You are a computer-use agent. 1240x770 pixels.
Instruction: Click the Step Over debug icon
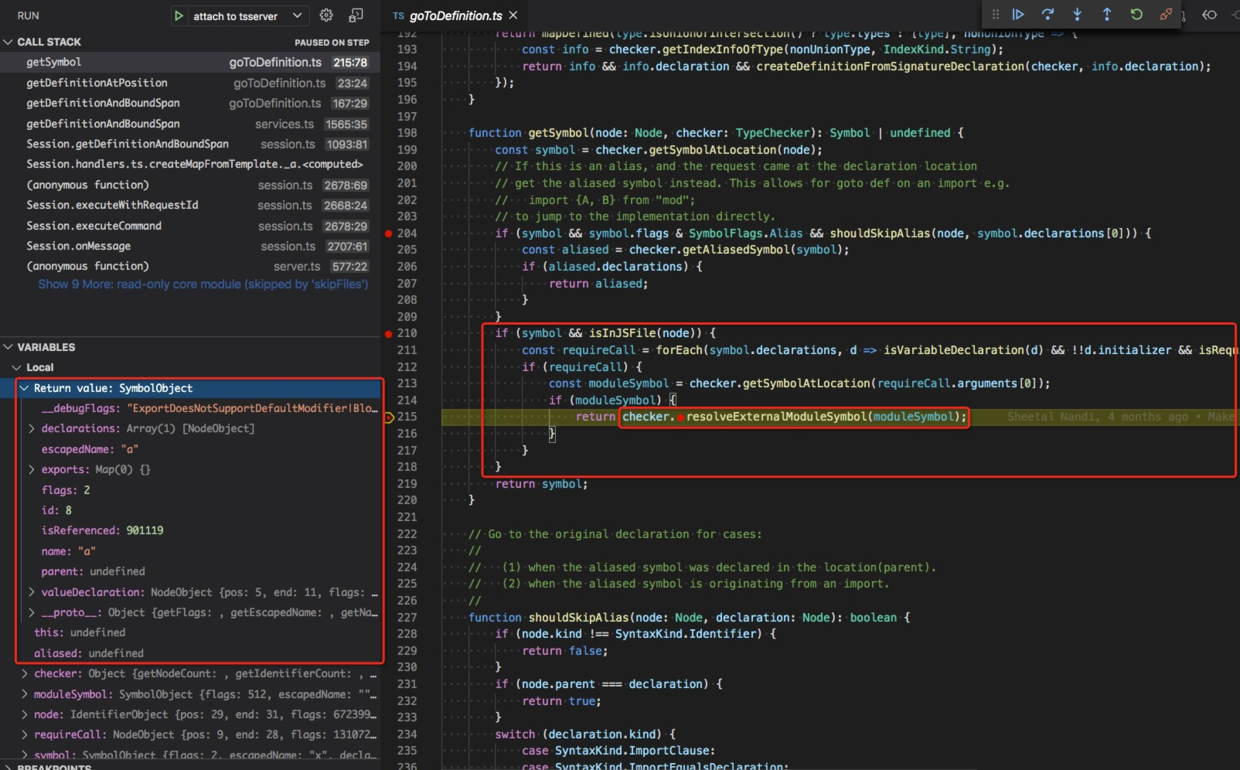(1047, 15)
